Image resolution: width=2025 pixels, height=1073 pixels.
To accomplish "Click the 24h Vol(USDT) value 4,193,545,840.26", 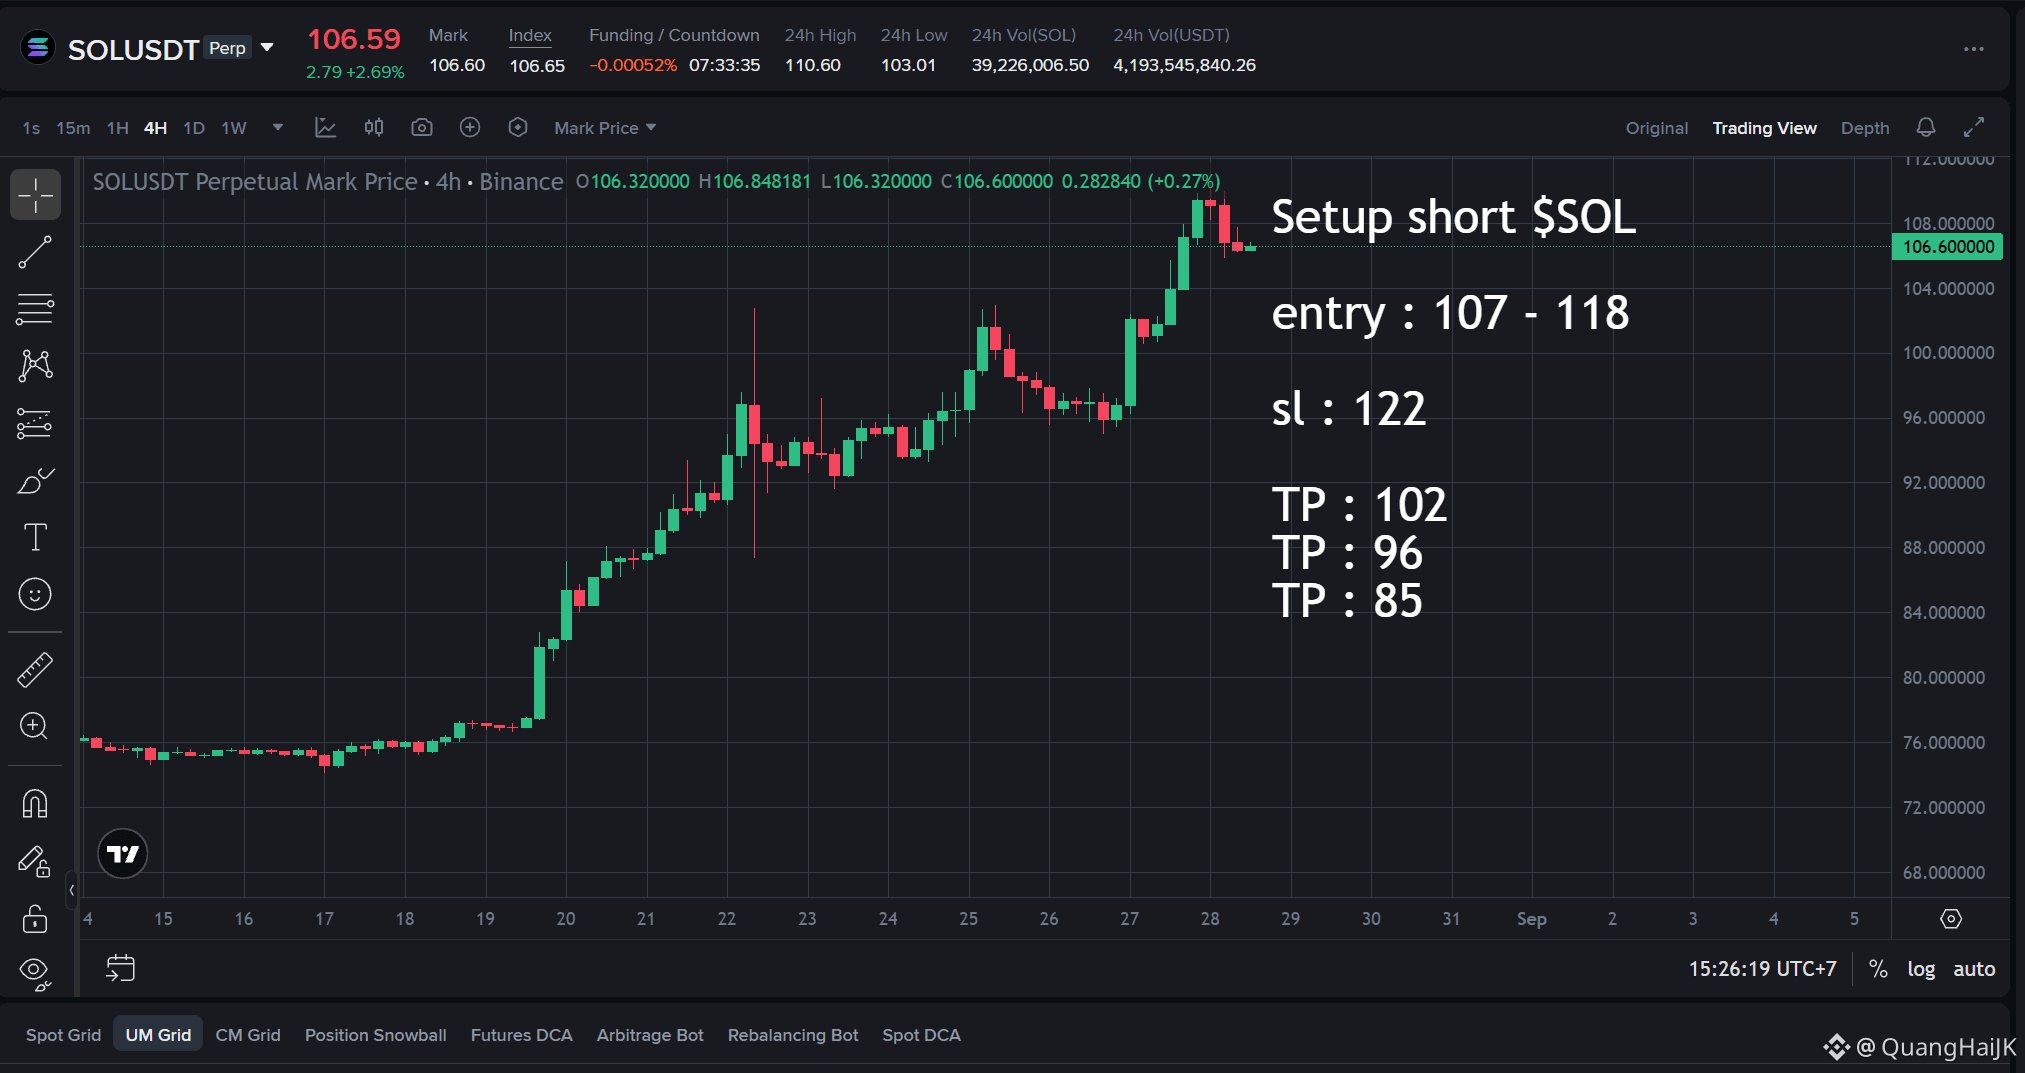I will [x=1185, y=65].
